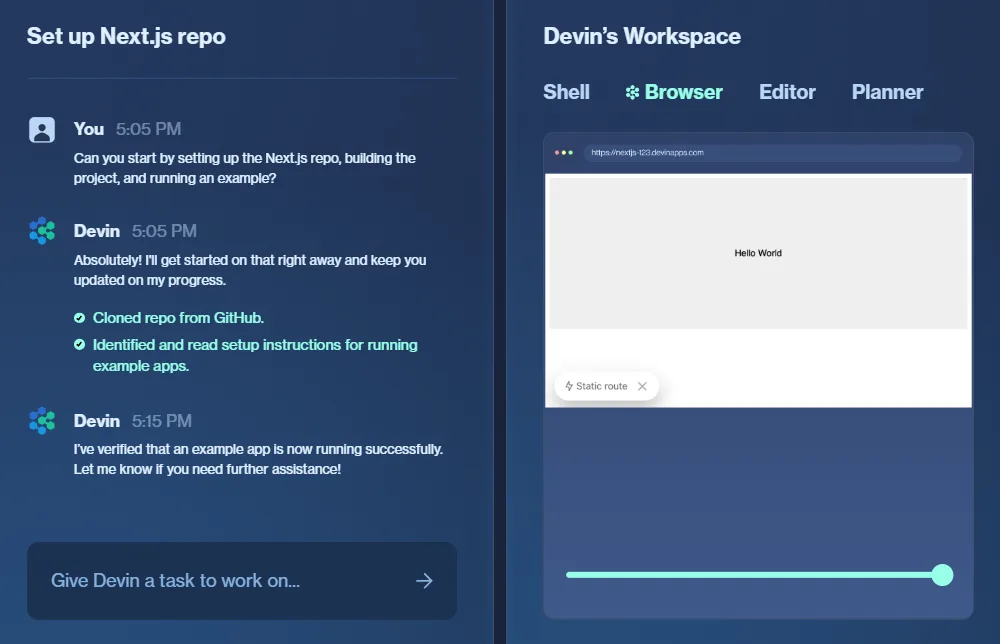1000x644 pixels.
Task: Switch to the Browser tab
Action: [673, 92]
